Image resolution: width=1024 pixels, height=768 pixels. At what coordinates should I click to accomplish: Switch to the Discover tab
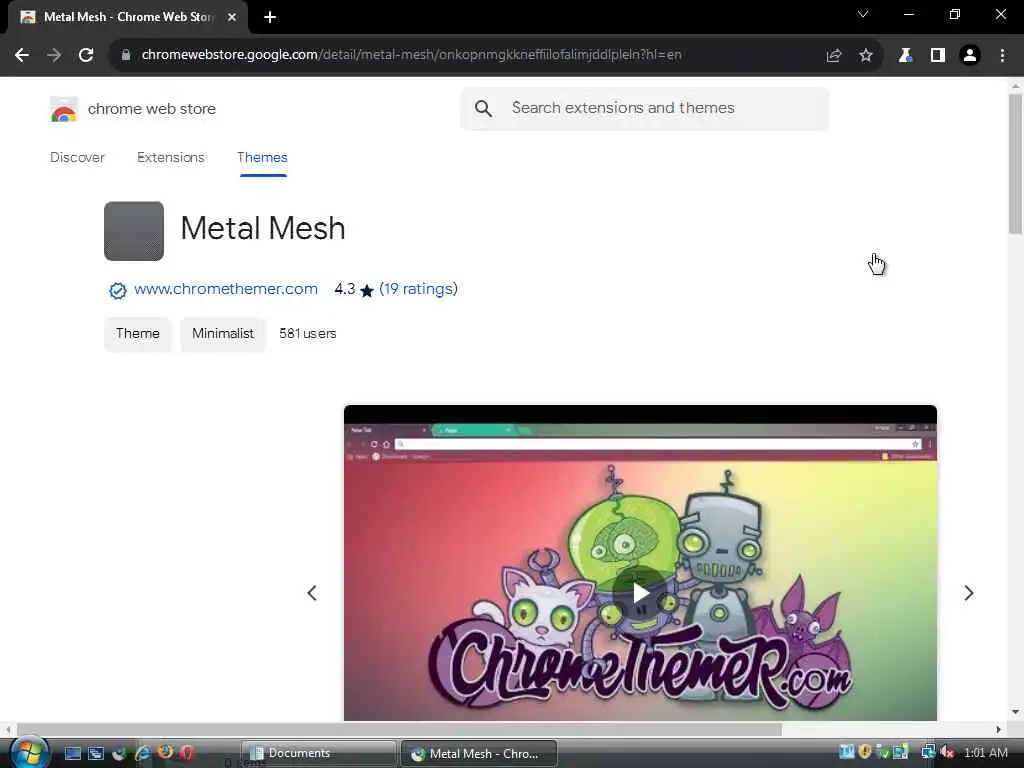pos(77,157)
